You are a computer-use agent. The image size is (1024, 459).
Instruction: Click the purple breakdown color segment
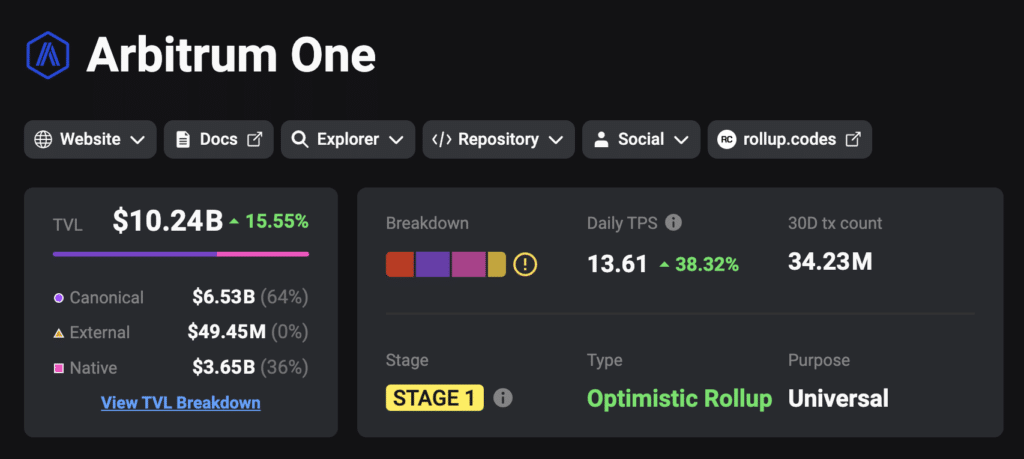[x=432, y=264]
